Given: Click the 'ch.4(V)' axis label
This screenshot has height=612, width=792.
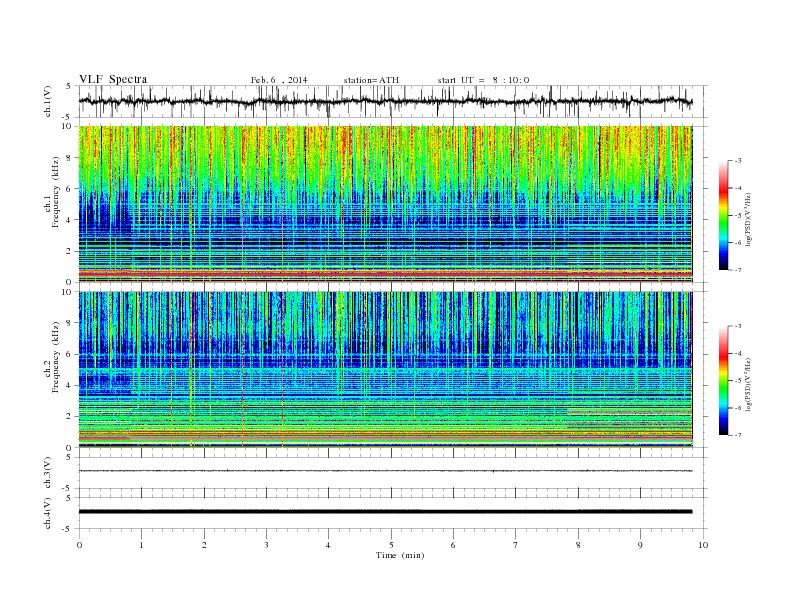Looking at the screenshot, I should 48,513.
